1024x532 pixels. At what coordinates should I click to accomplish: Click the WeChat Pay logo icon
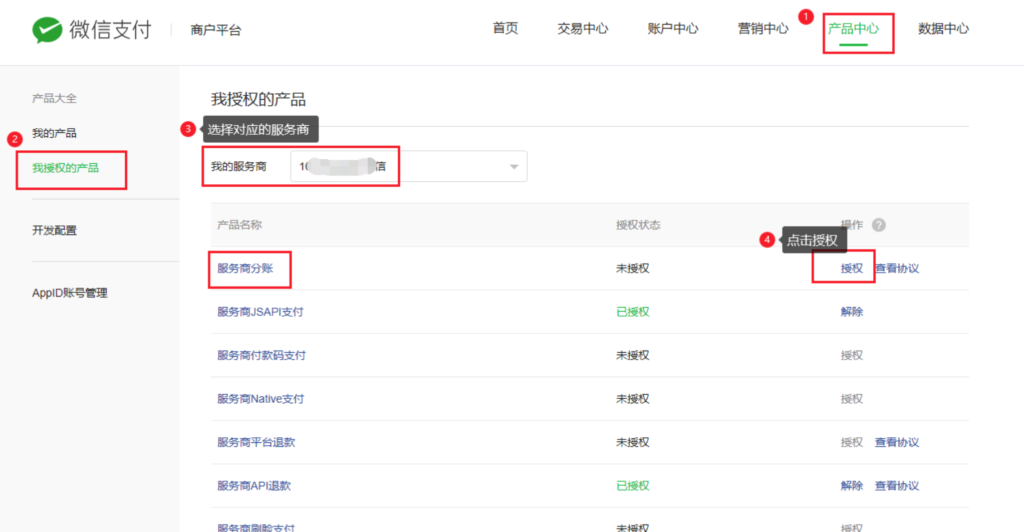[x=47, y=30]
